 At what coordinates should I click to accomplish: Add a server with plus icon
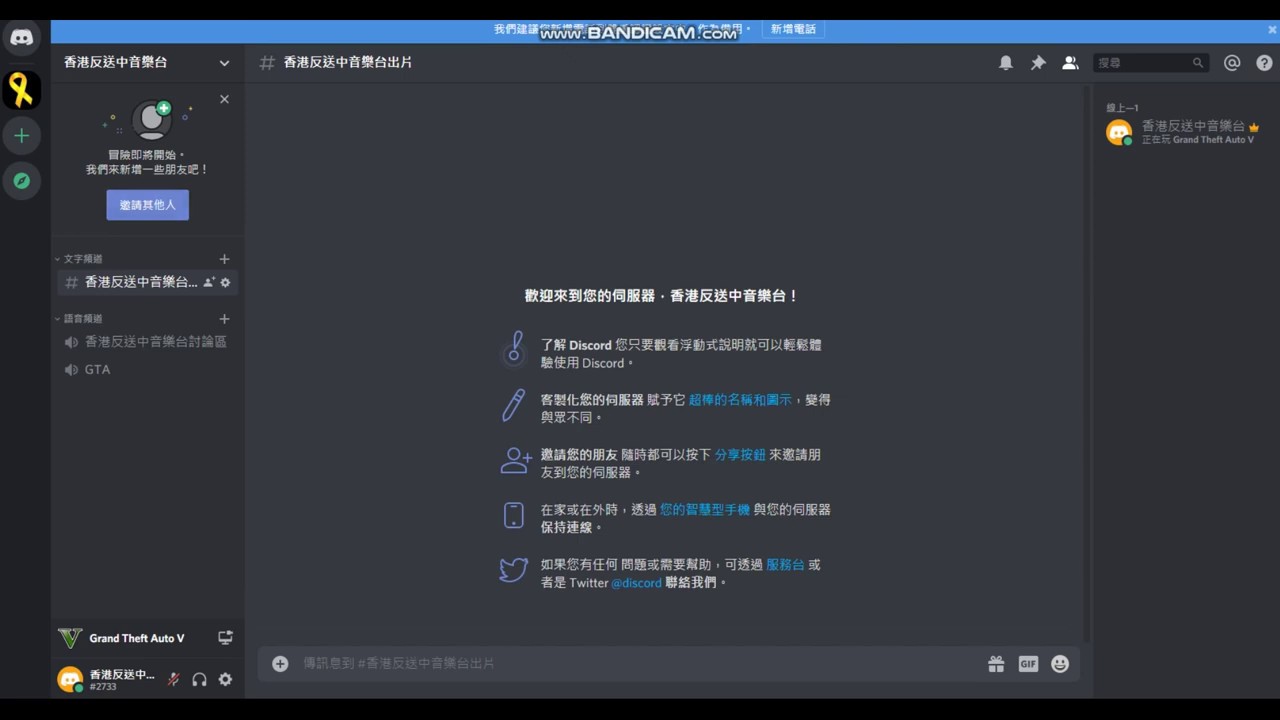click(x=21, y=136)
